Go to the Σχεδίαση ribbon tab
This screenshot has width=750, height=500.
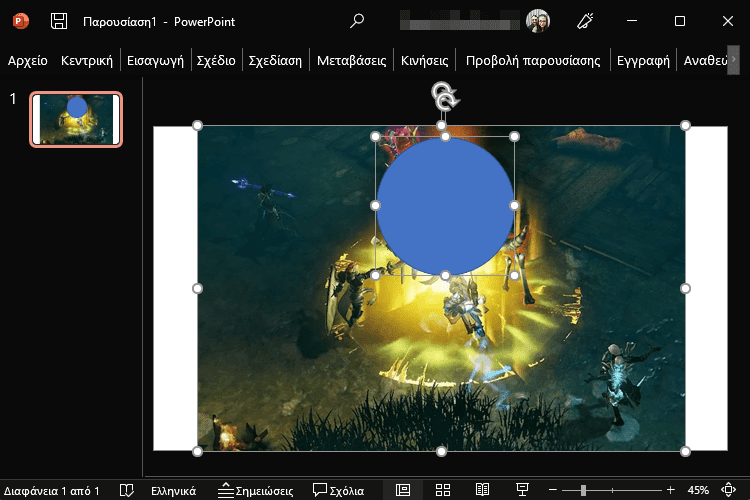[275, 61]
